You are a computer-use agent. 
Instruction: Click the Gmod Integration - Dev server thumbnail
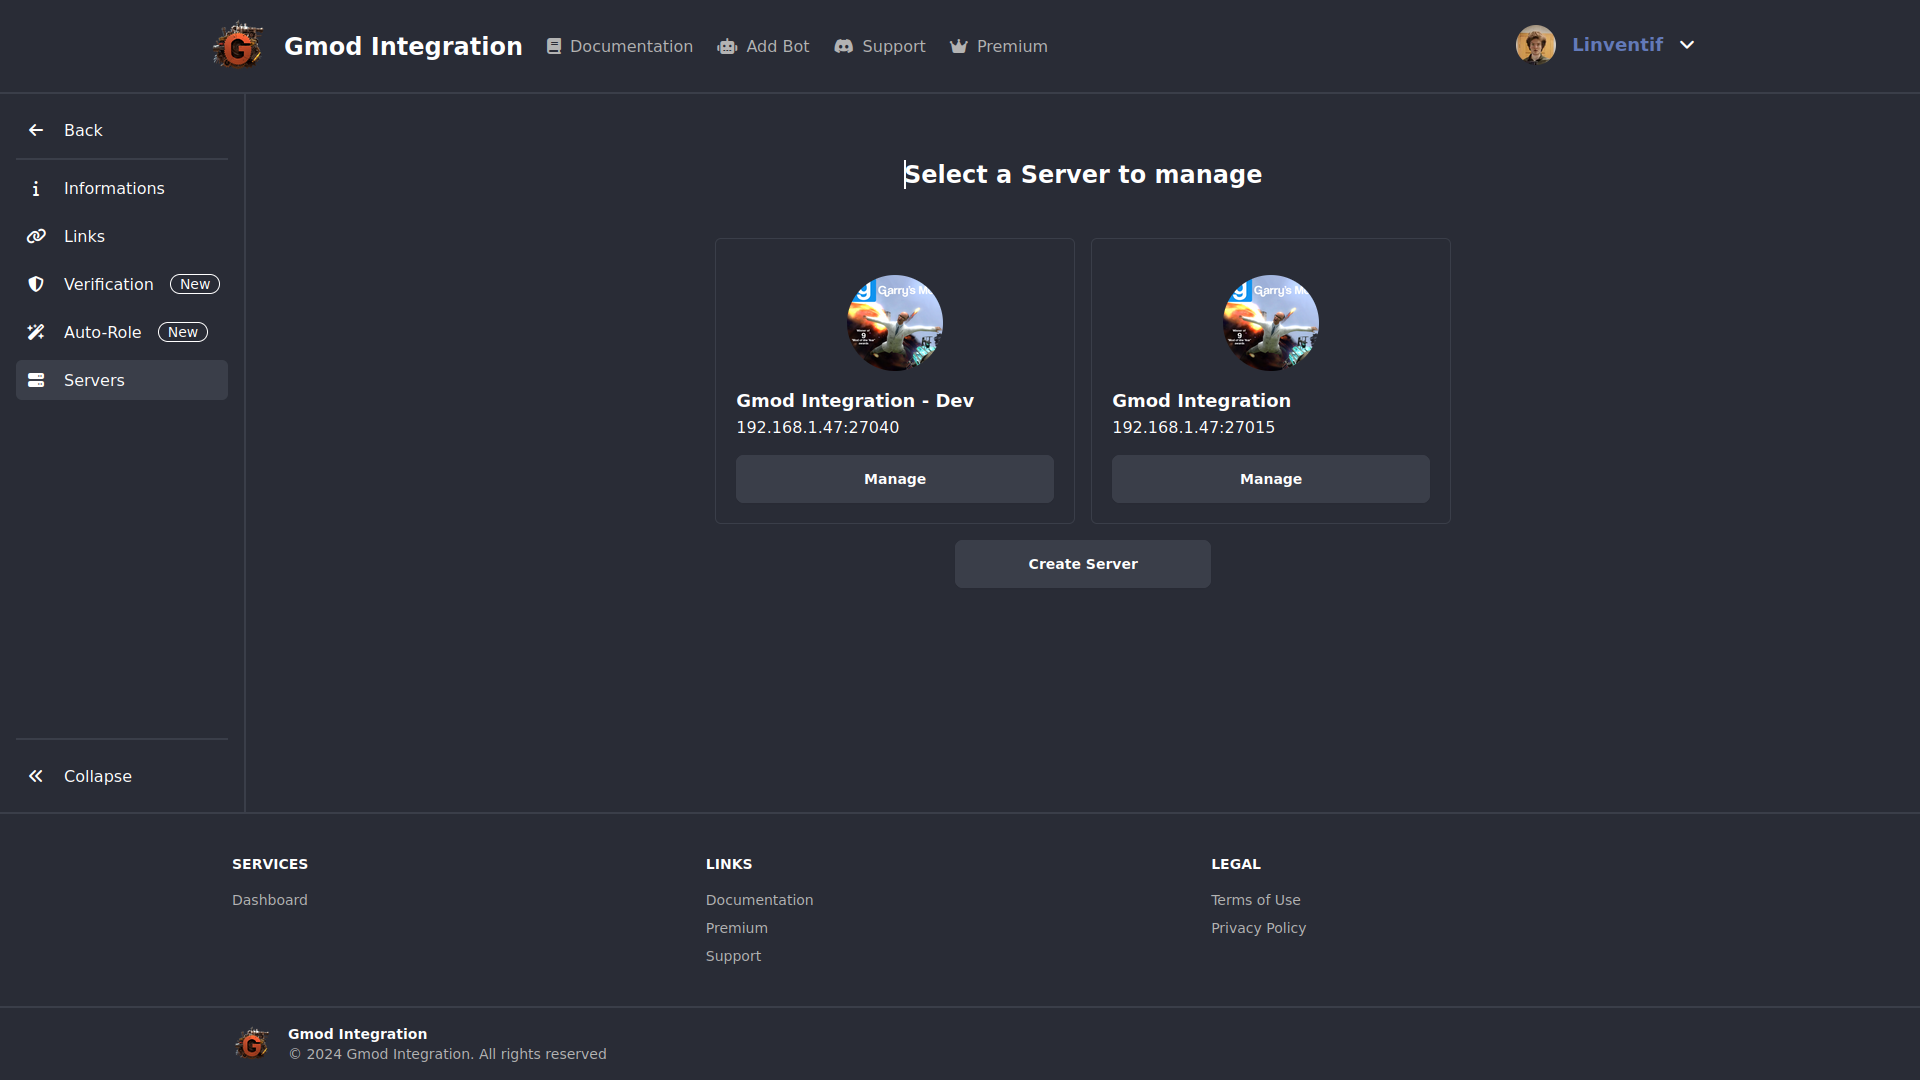[895, 323]
